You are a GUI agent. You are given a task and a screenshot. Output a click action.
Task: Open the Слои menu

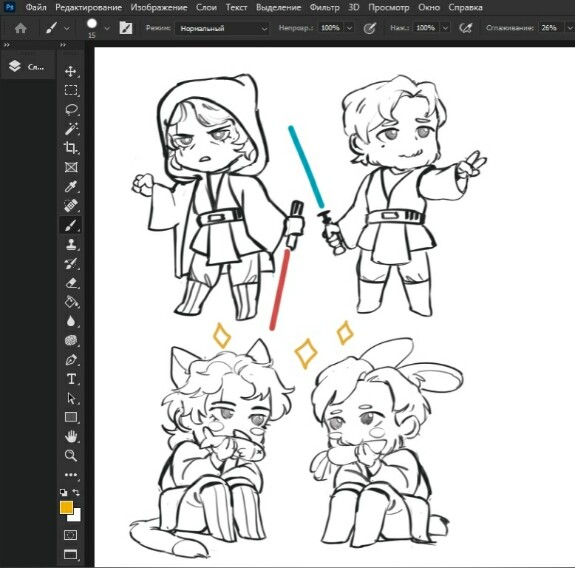[x=206, y=7]
